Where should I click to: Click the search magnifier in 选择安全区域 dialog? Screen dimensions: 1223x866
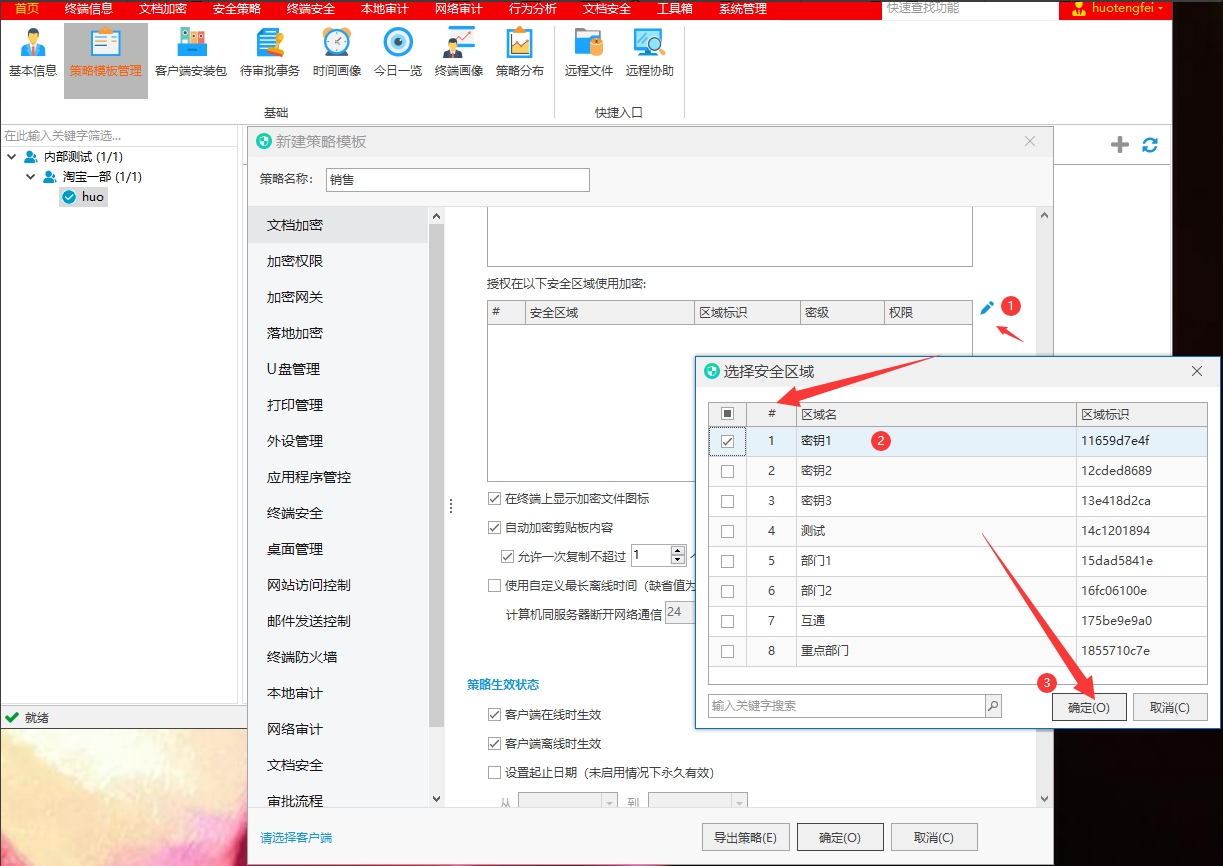click(993, 706)
